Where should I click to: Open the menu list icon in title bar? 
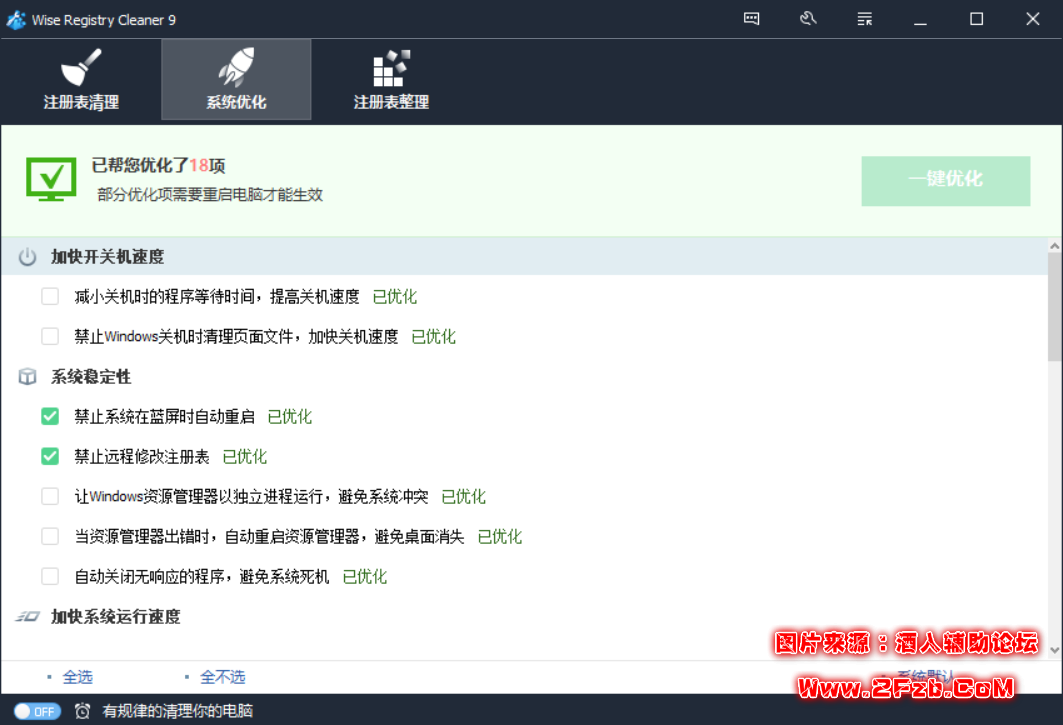click(864, 19)
